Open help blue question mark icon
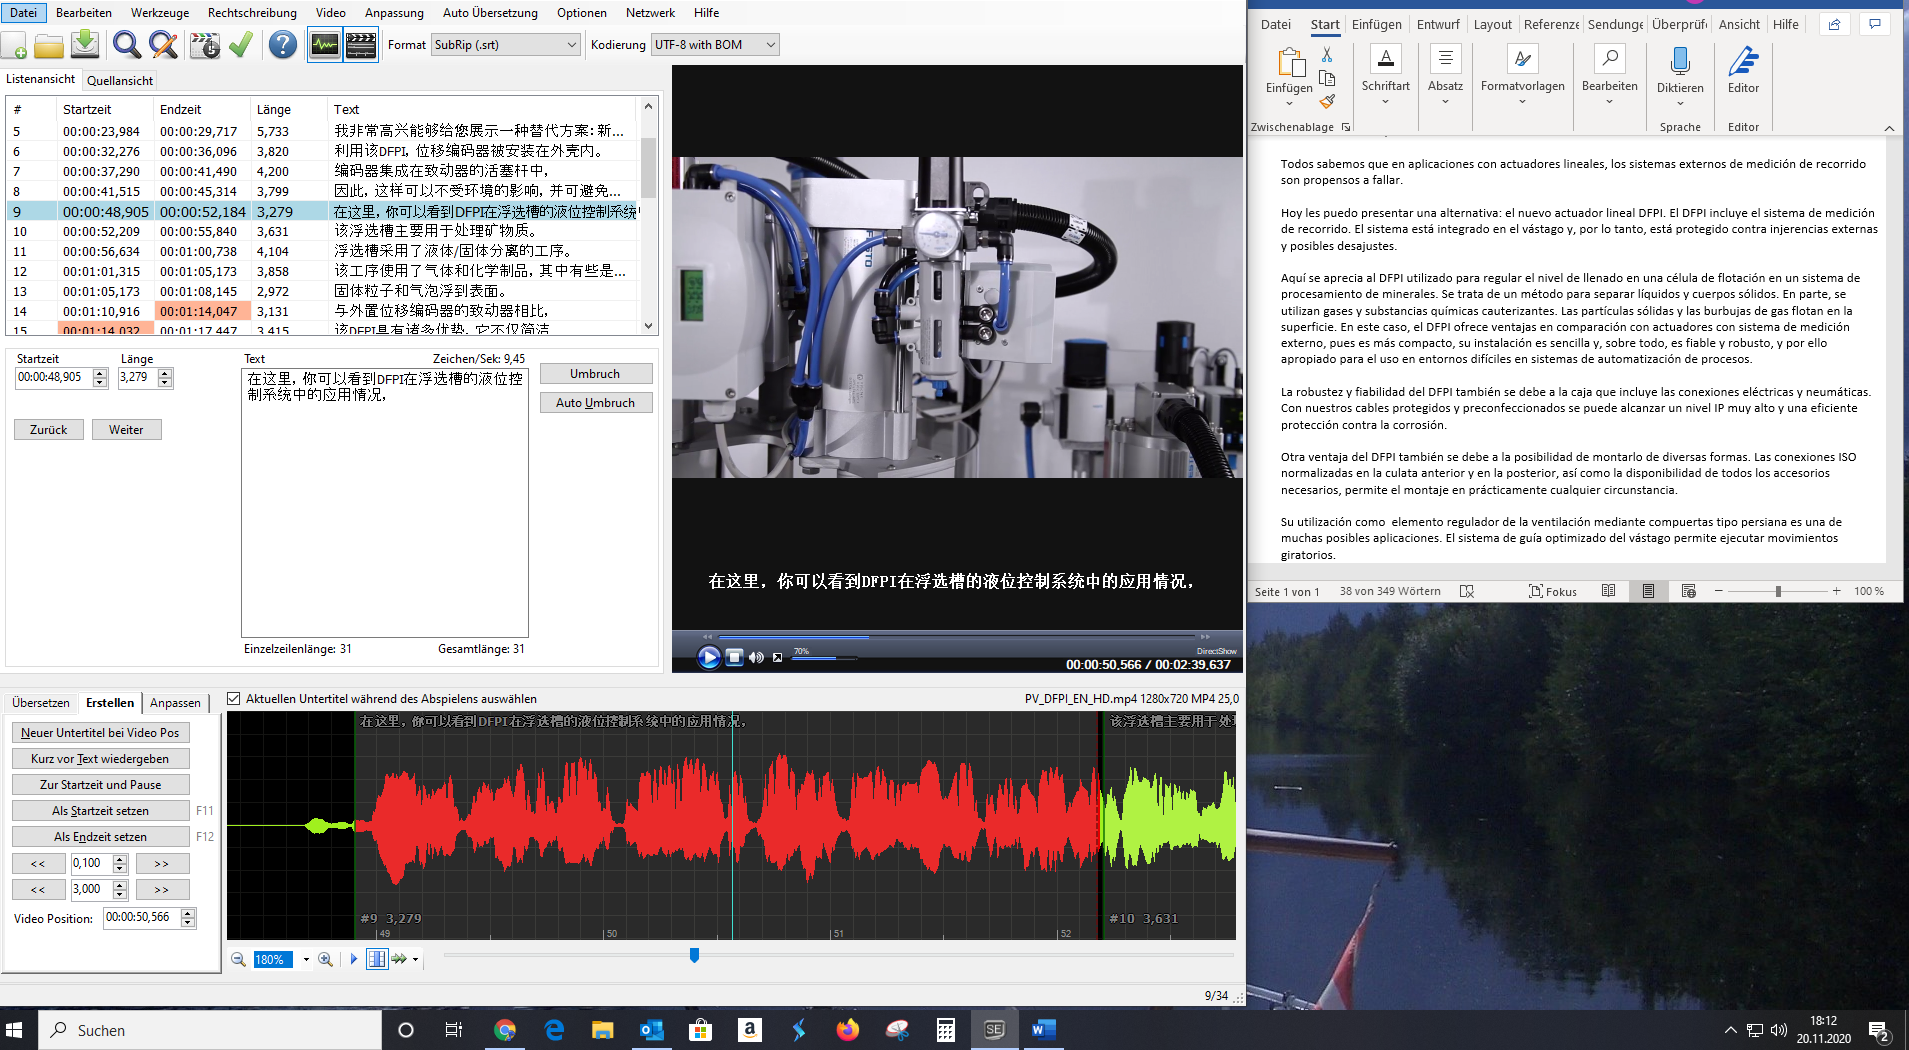 point(283,45)
